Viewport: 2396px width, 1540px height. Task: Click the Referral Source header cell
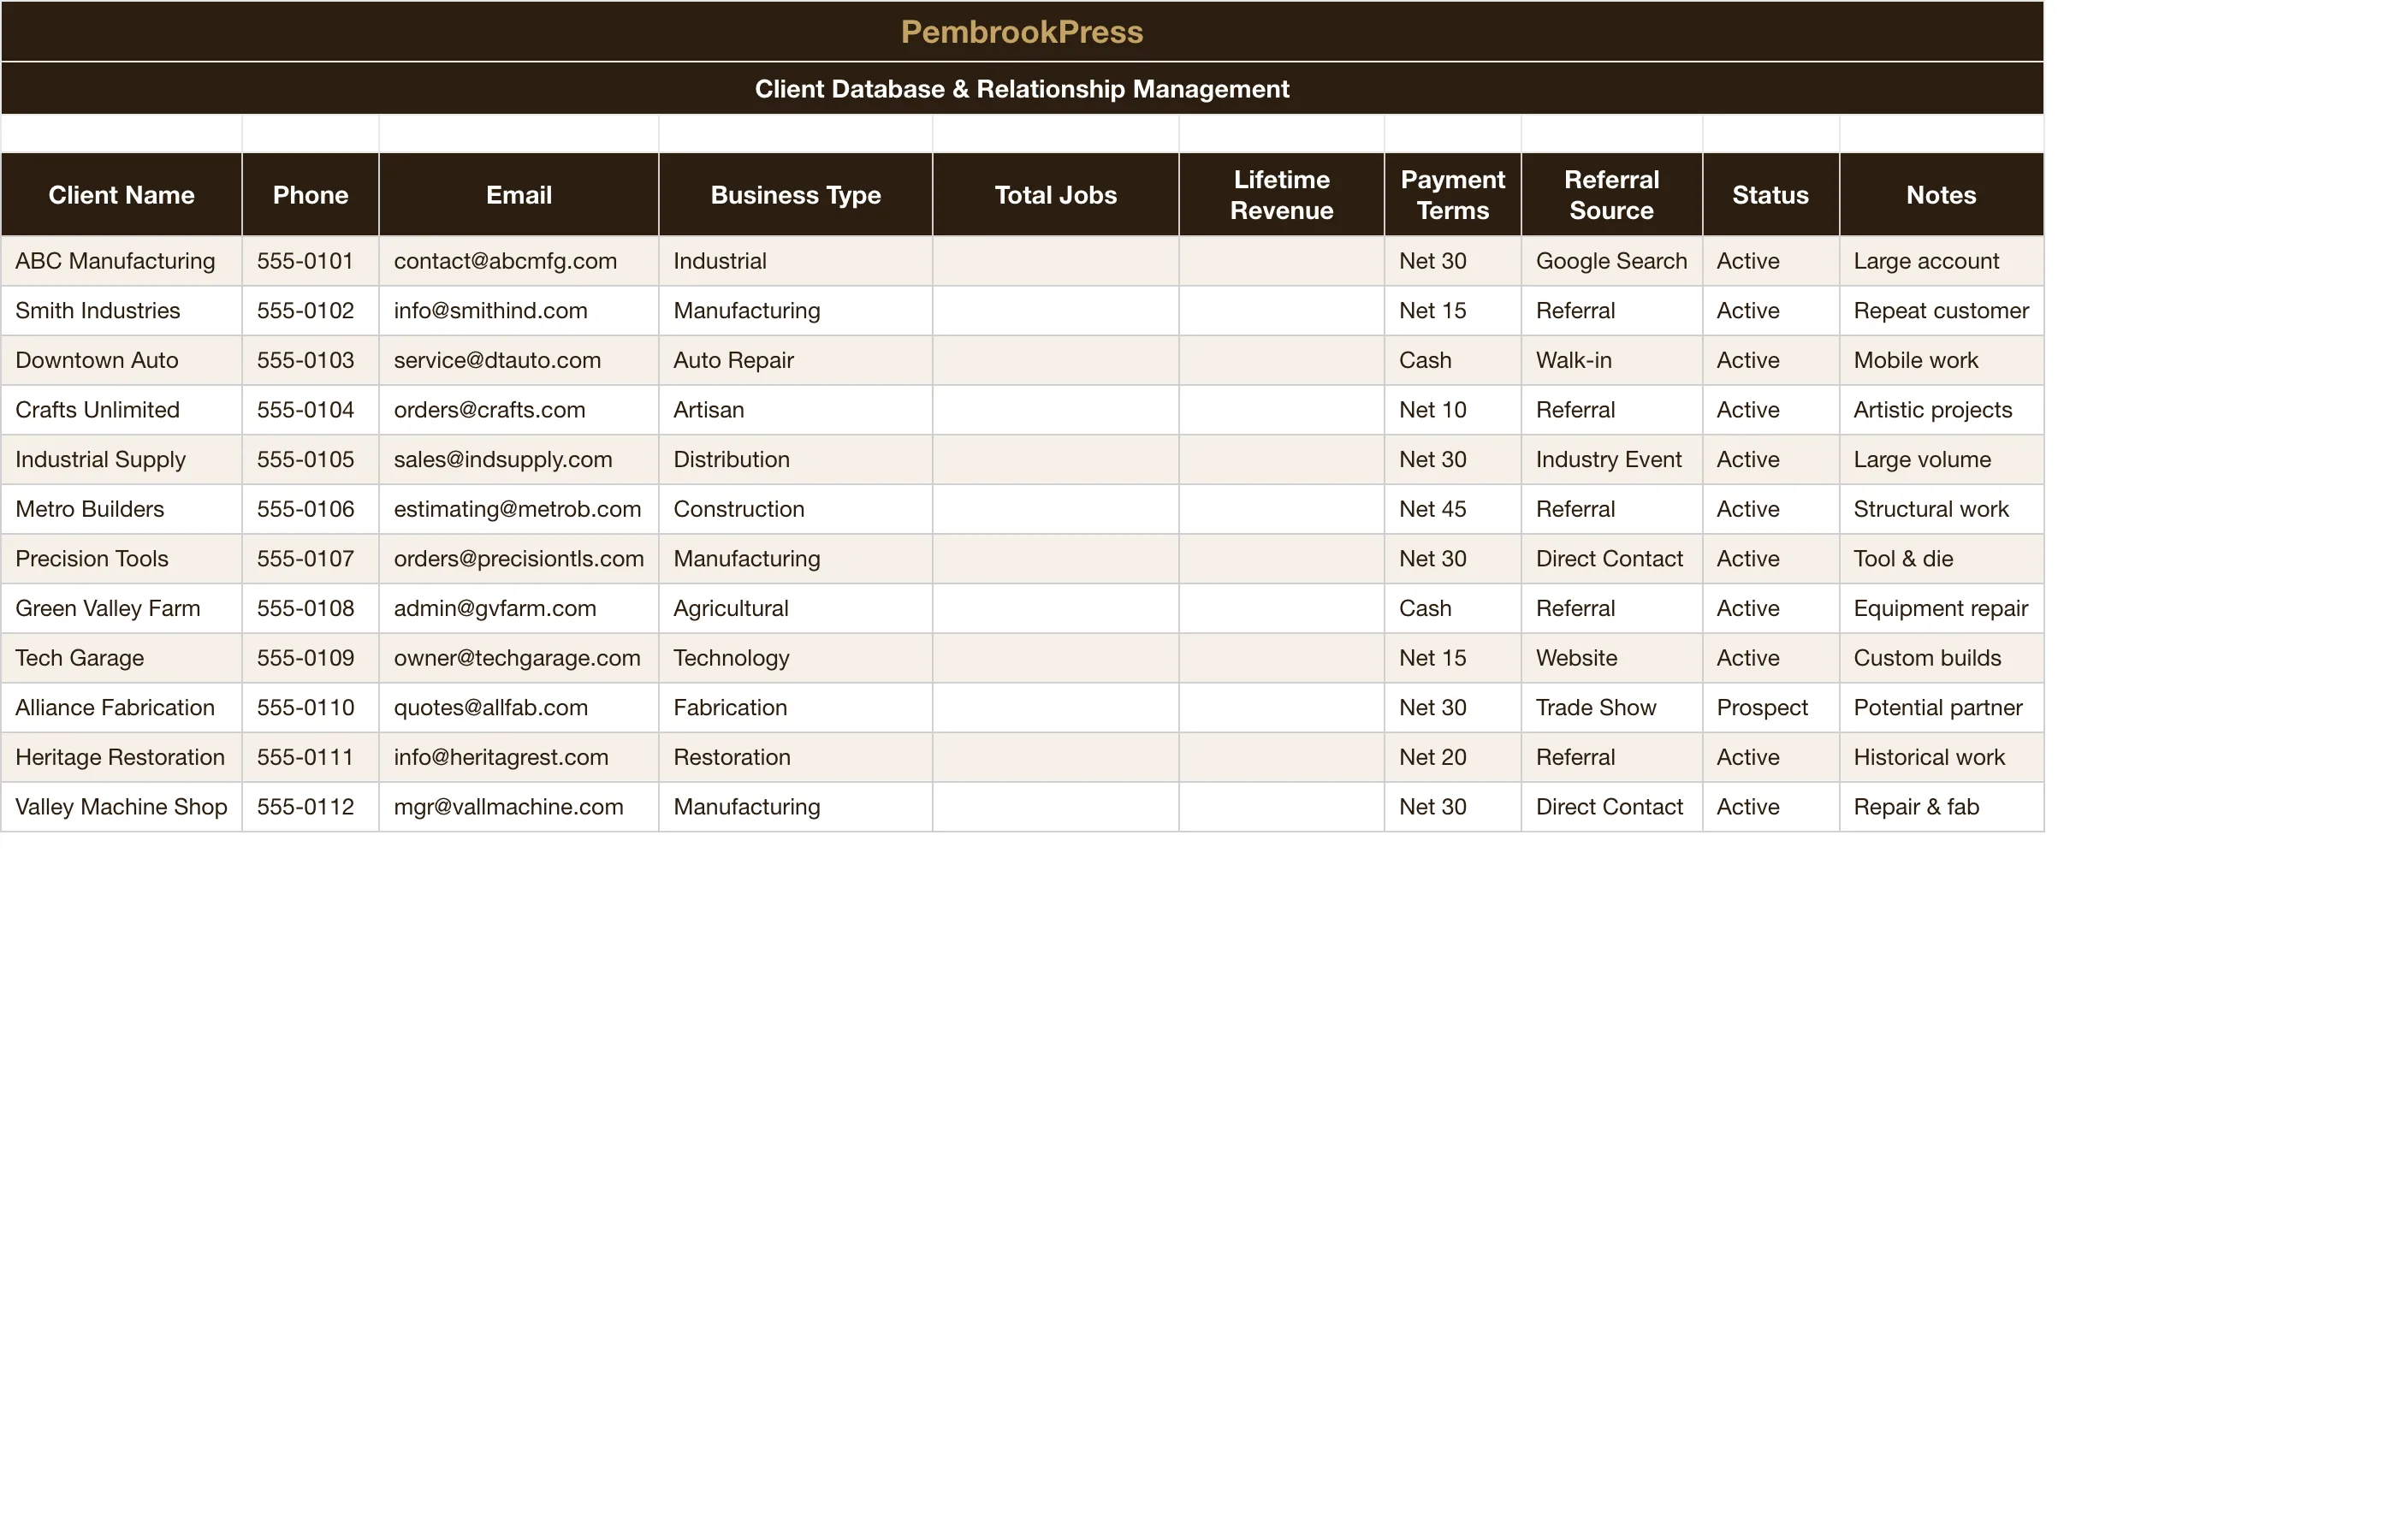click(x=1611, y=195)
